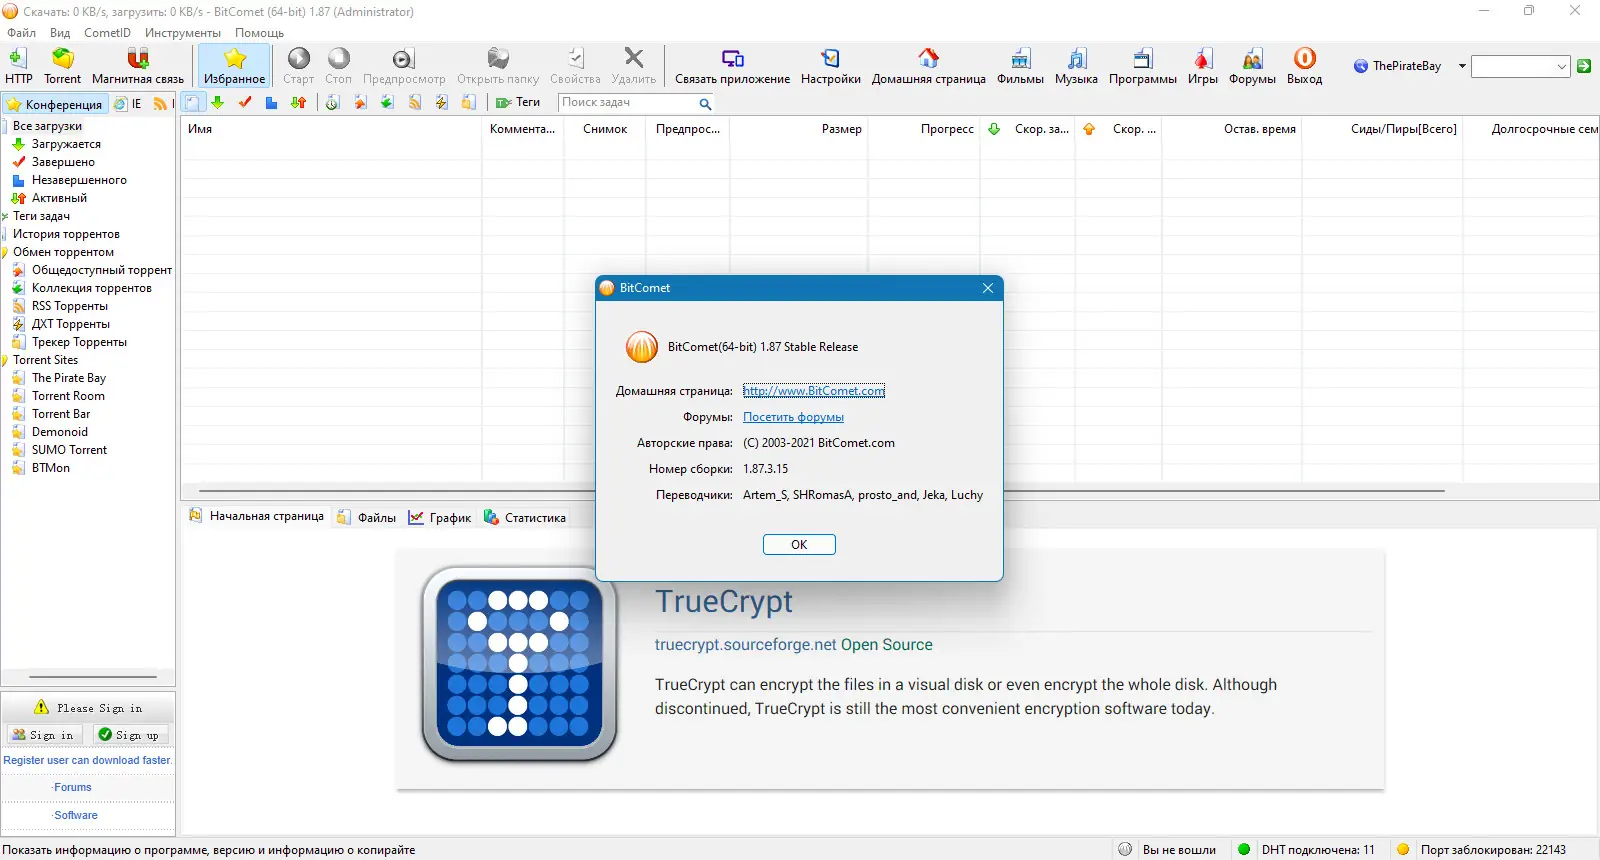Collapse the Теги задач tree node
The height and width of the screenshot is (860, 1600).
[5, 216]
